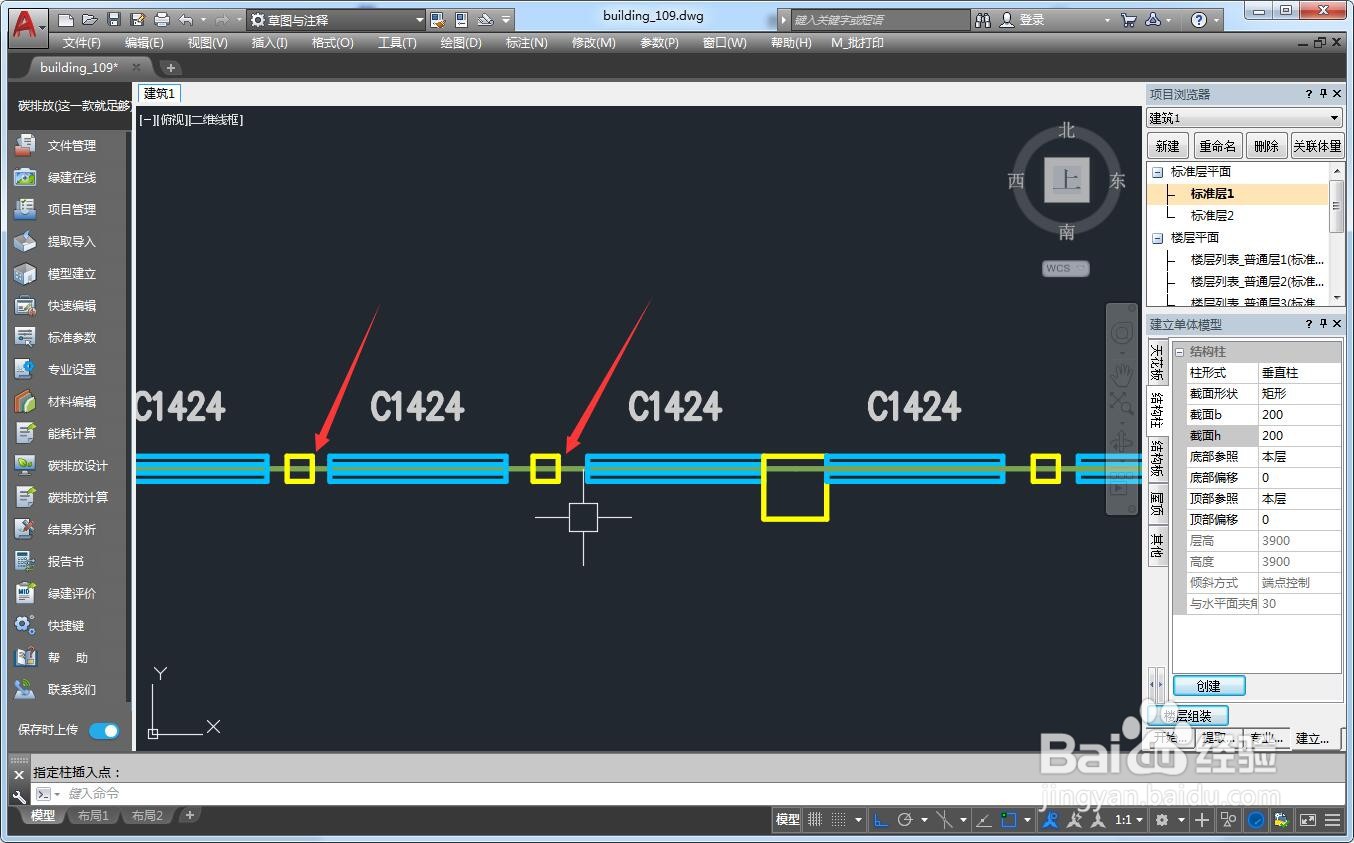Screen dimensions: 1354x843
Task: Click the Print icon in quick access toolbar
Action: 162,20
